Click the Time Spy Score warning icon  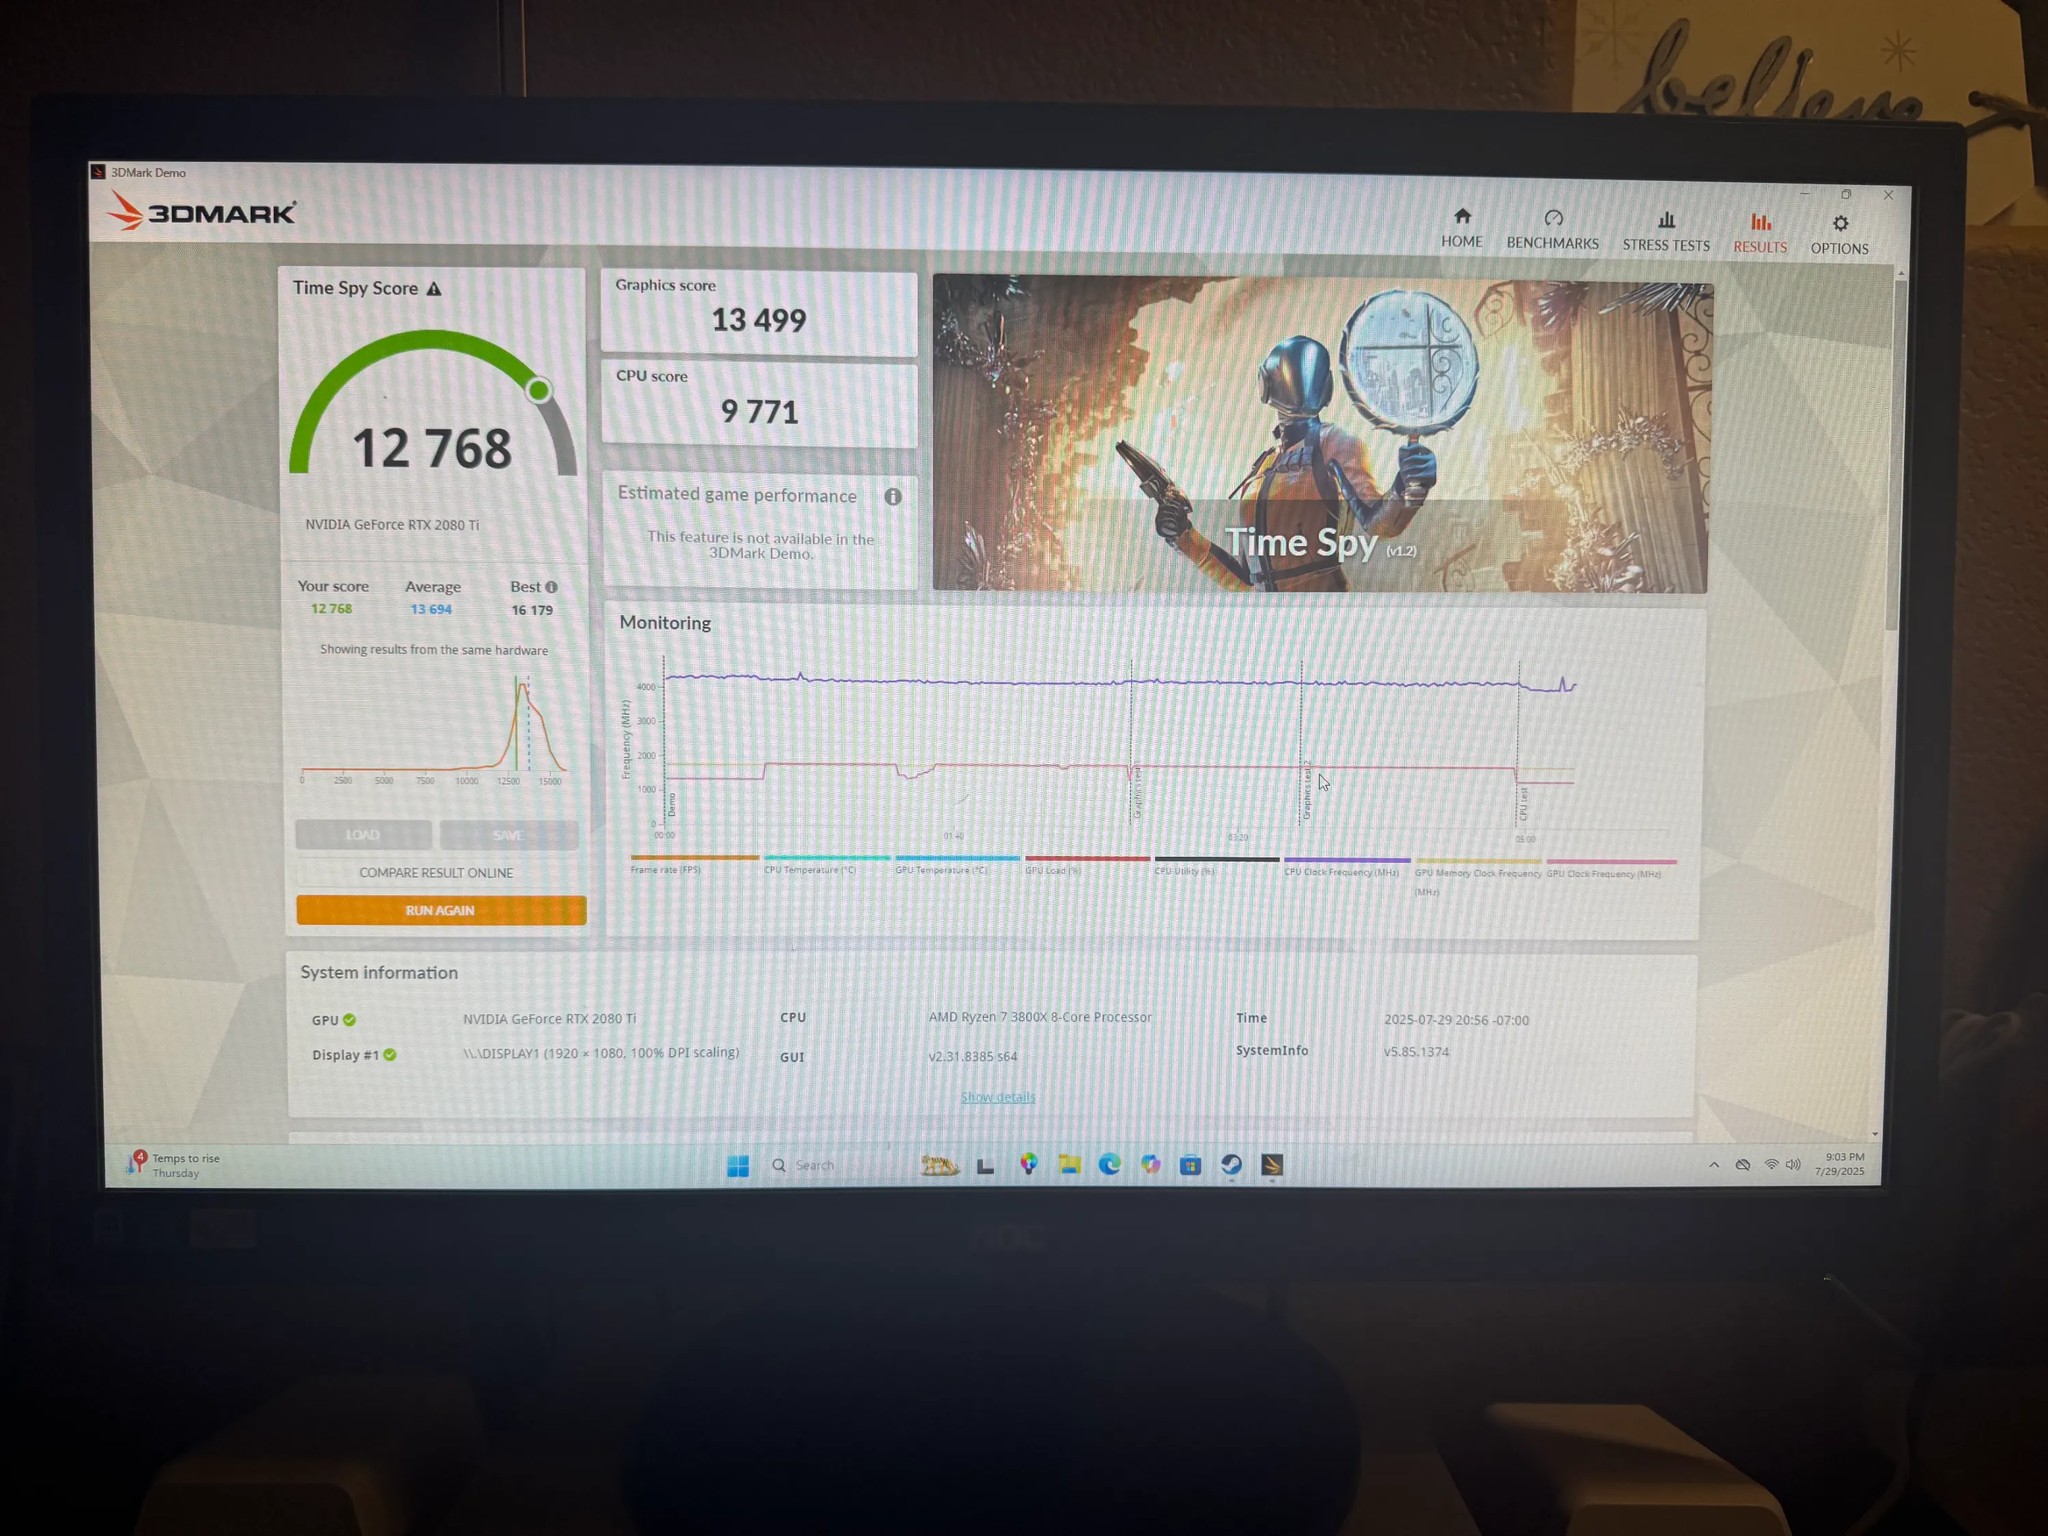pyautogui.click(x=434, y=289)
